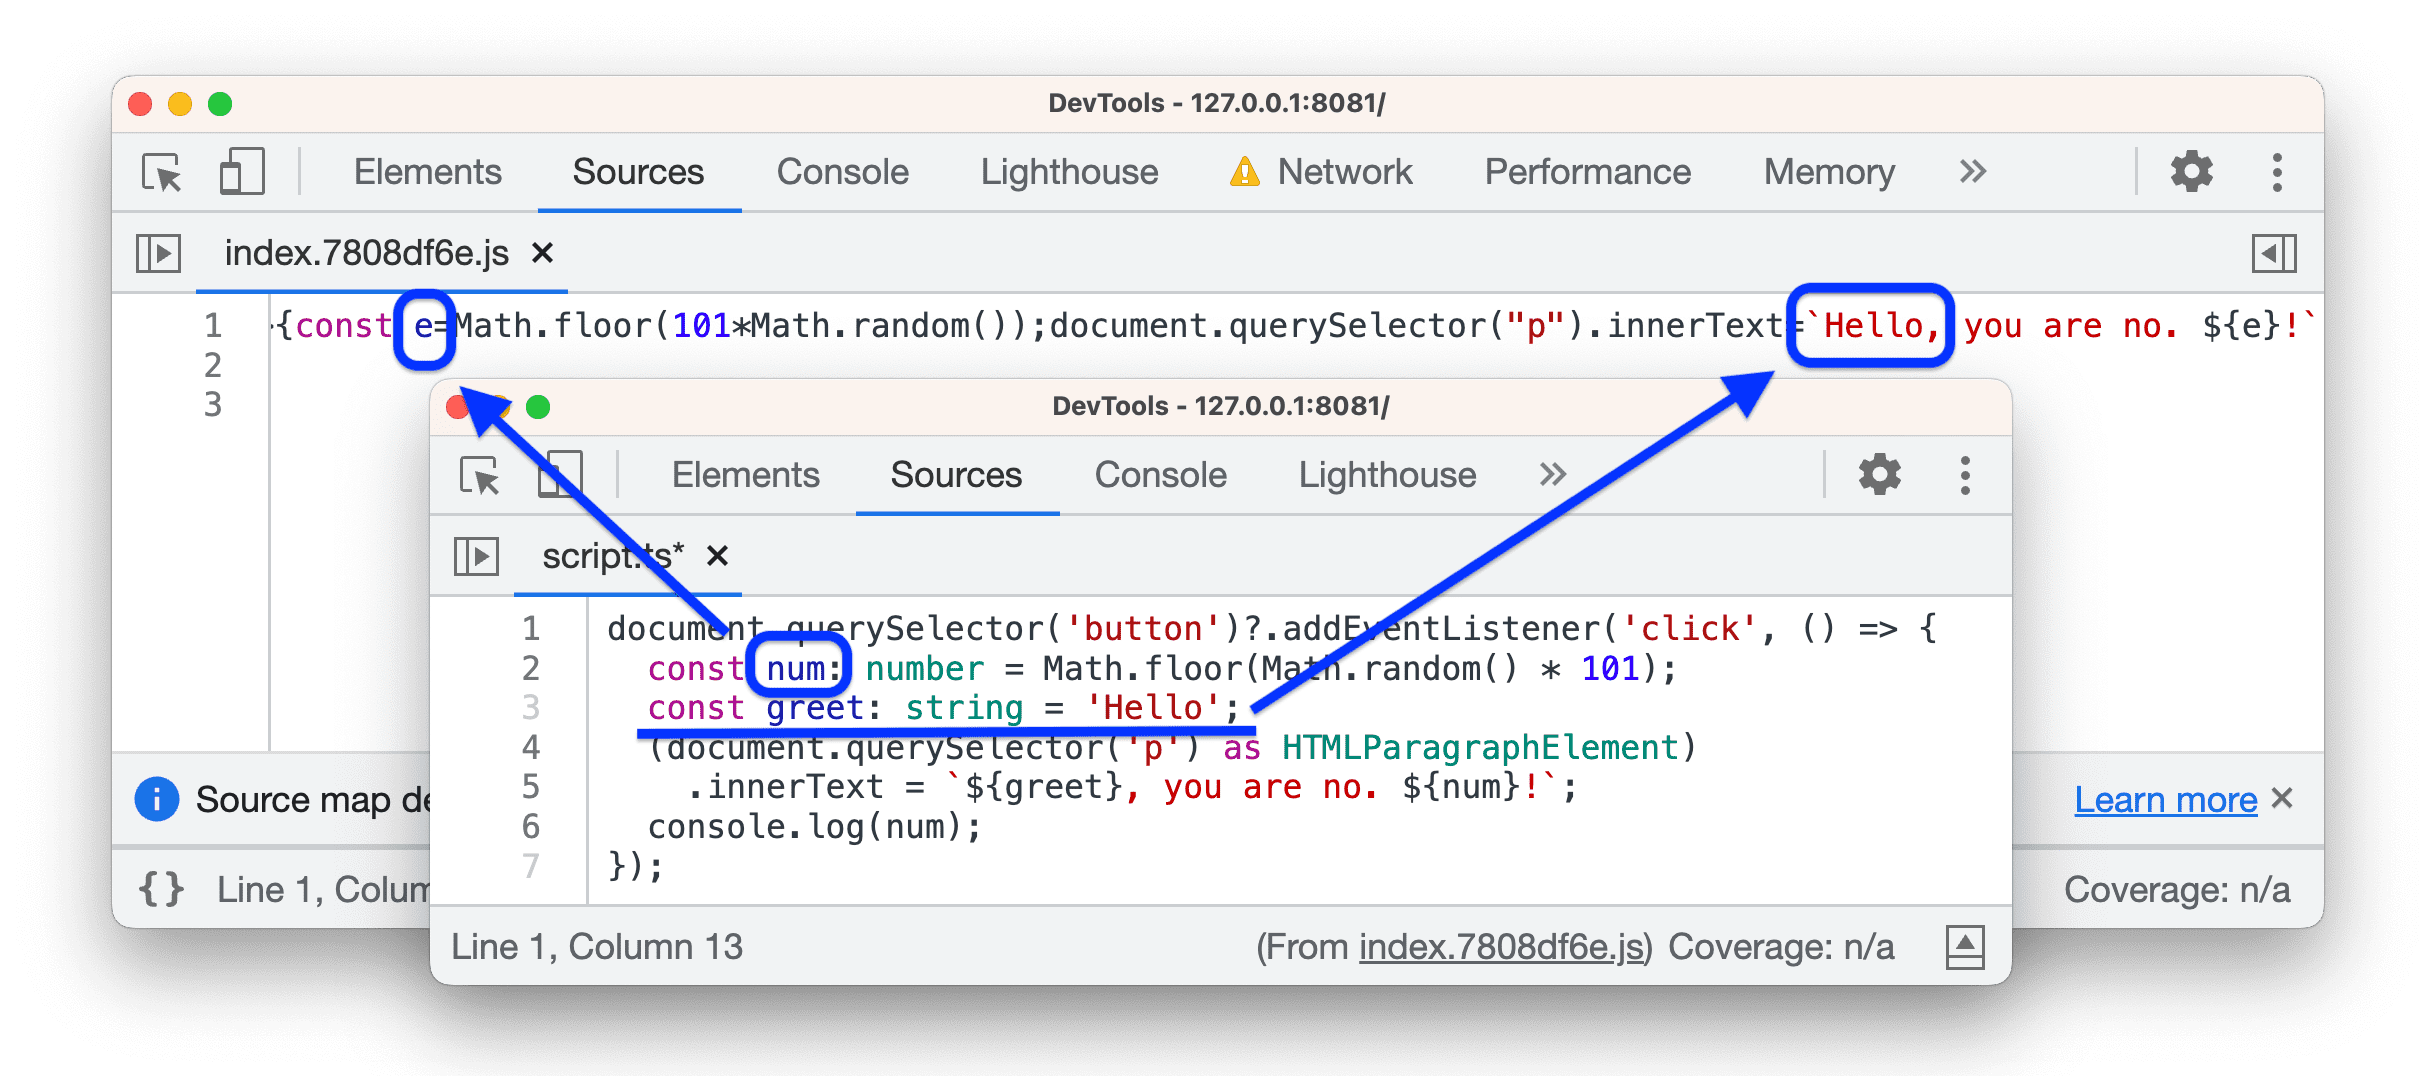Open the Performance panel

tap(1587, 171)
